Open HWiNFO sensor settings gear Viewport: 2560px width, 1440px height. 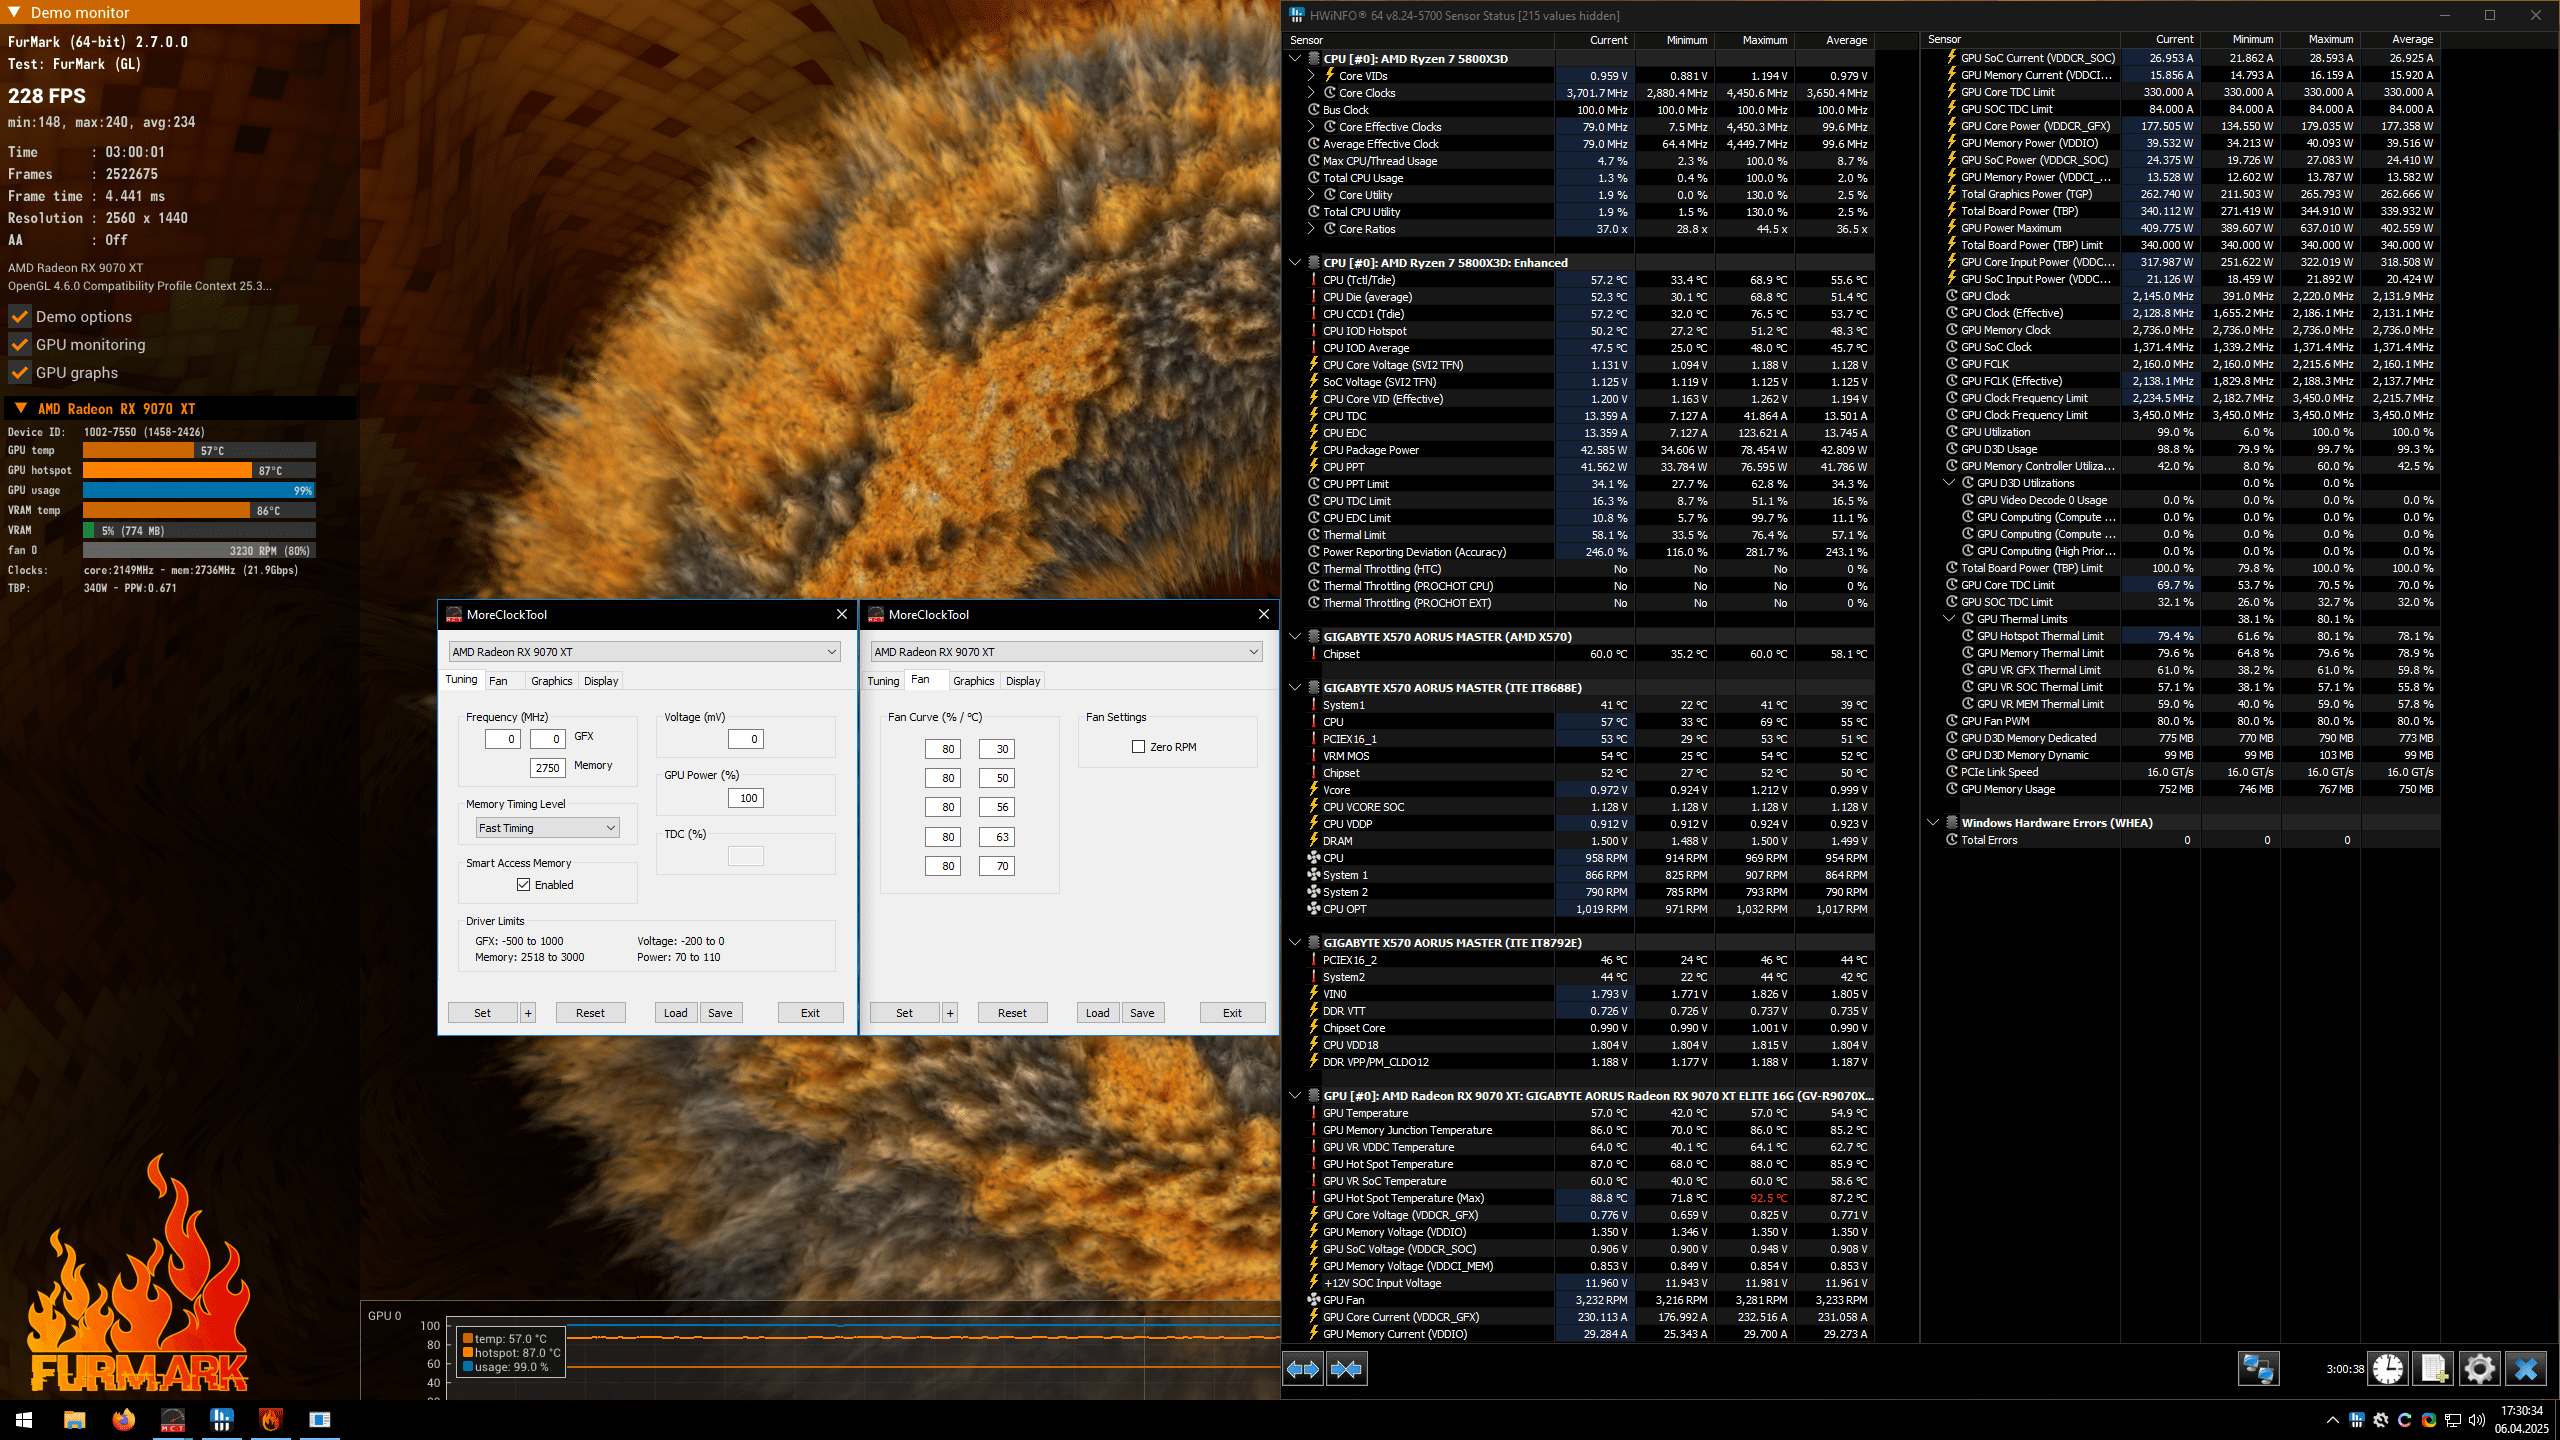(x=2479, y=1369)
